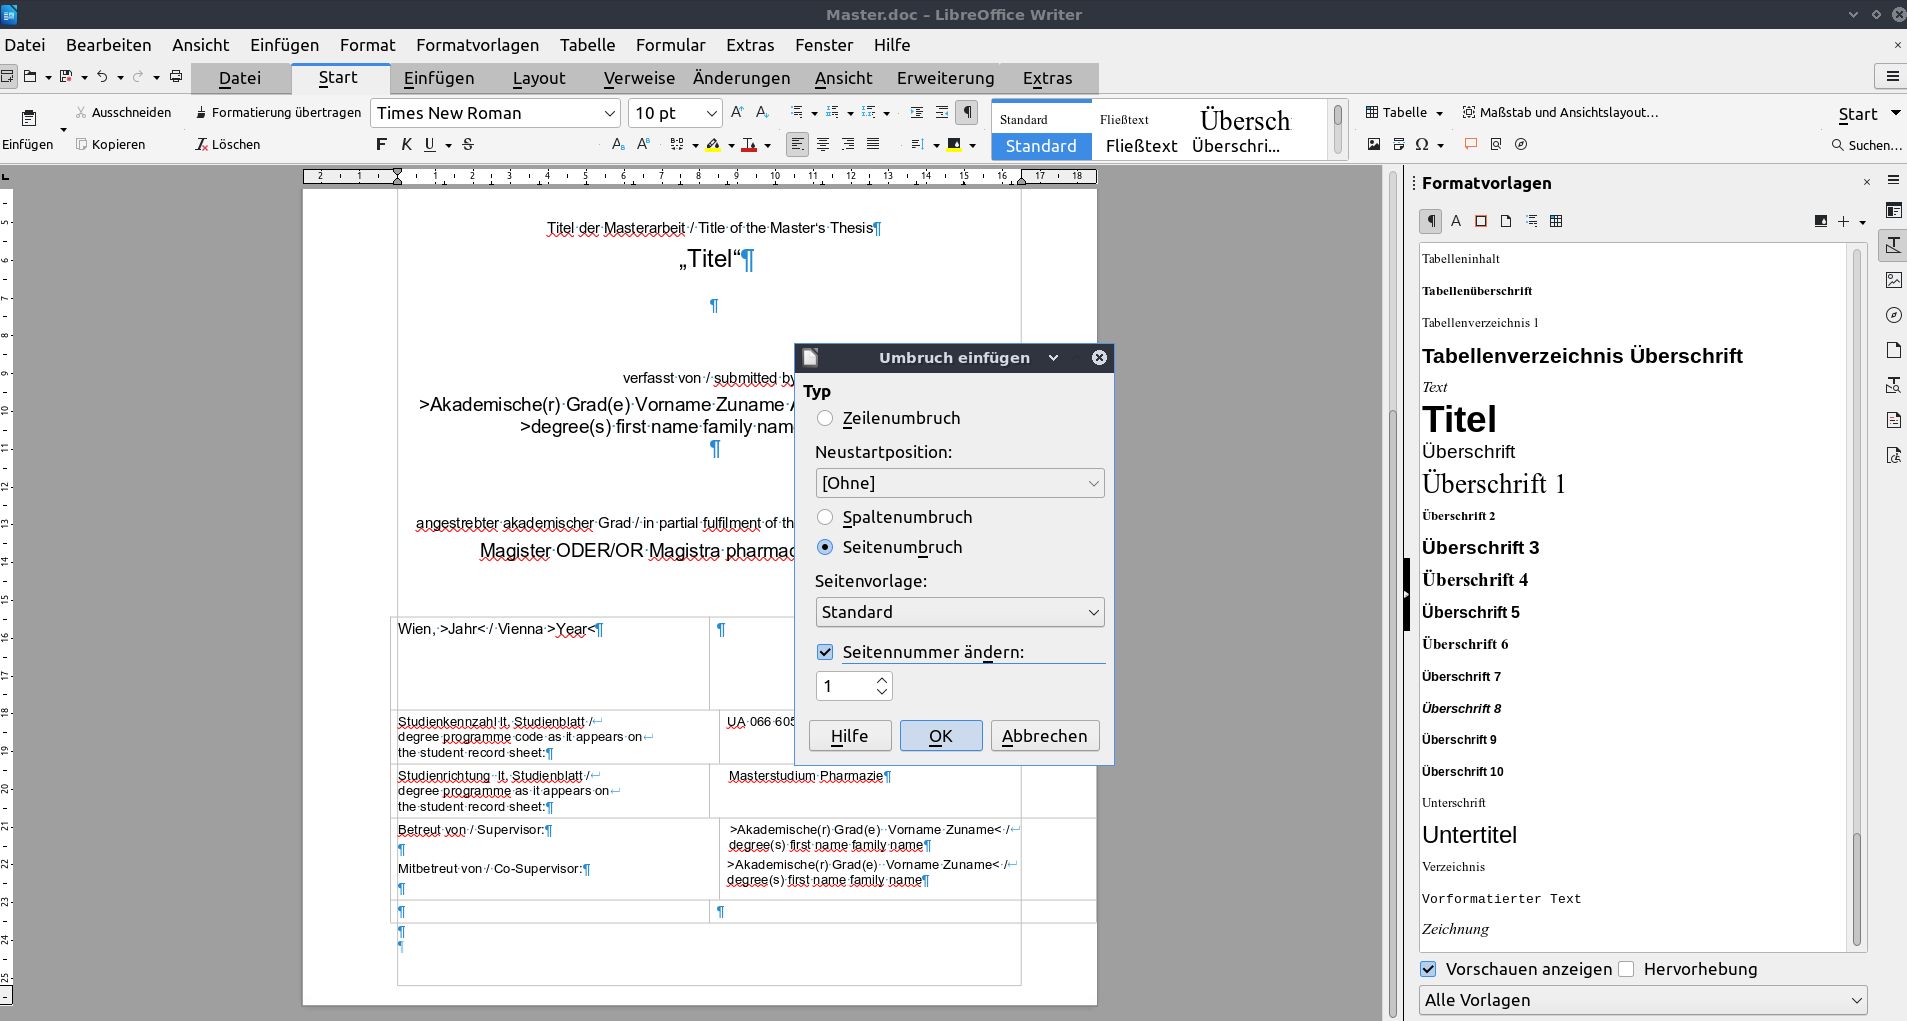Image resolution: width=1907 pixels, height=1021 pixels.
Task: Click the Italic (K) formatting icon
Action: (406, 145)
